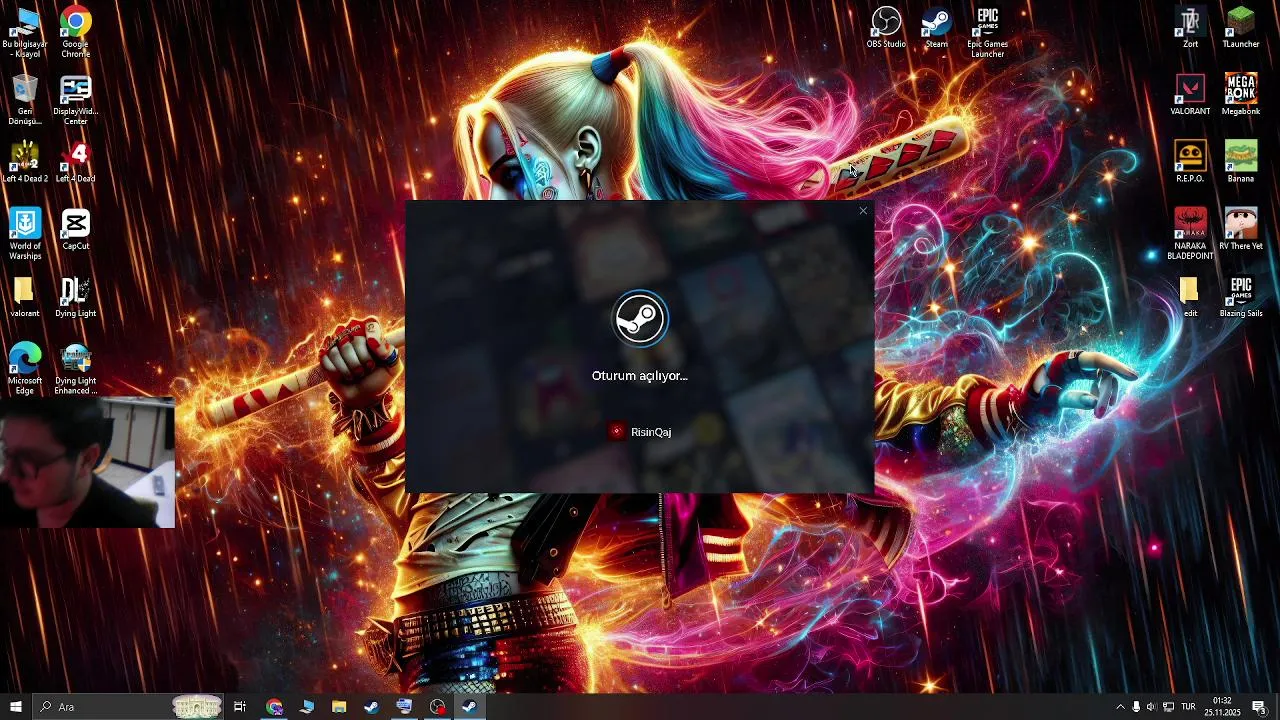Show hidden system tray icons
The image size is (1280, 720).
click(1120, 707)
